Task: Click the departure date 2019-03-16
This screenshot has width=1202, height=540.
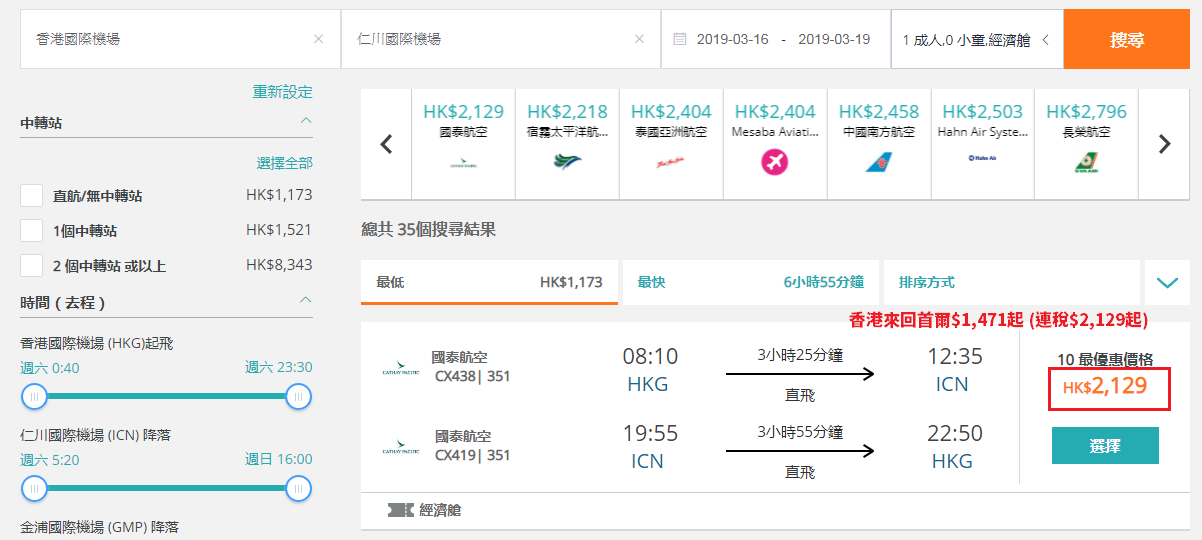Action: (732, 40)
